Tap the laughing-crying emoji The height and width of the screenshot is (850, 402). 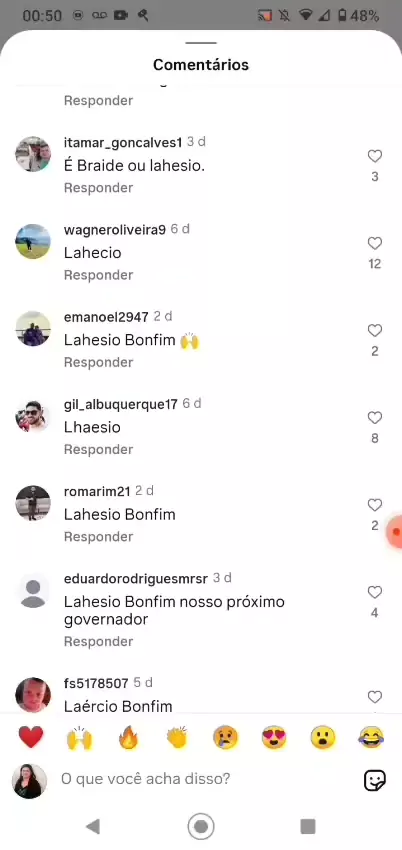pyautogui.click(x=372, y=738)
